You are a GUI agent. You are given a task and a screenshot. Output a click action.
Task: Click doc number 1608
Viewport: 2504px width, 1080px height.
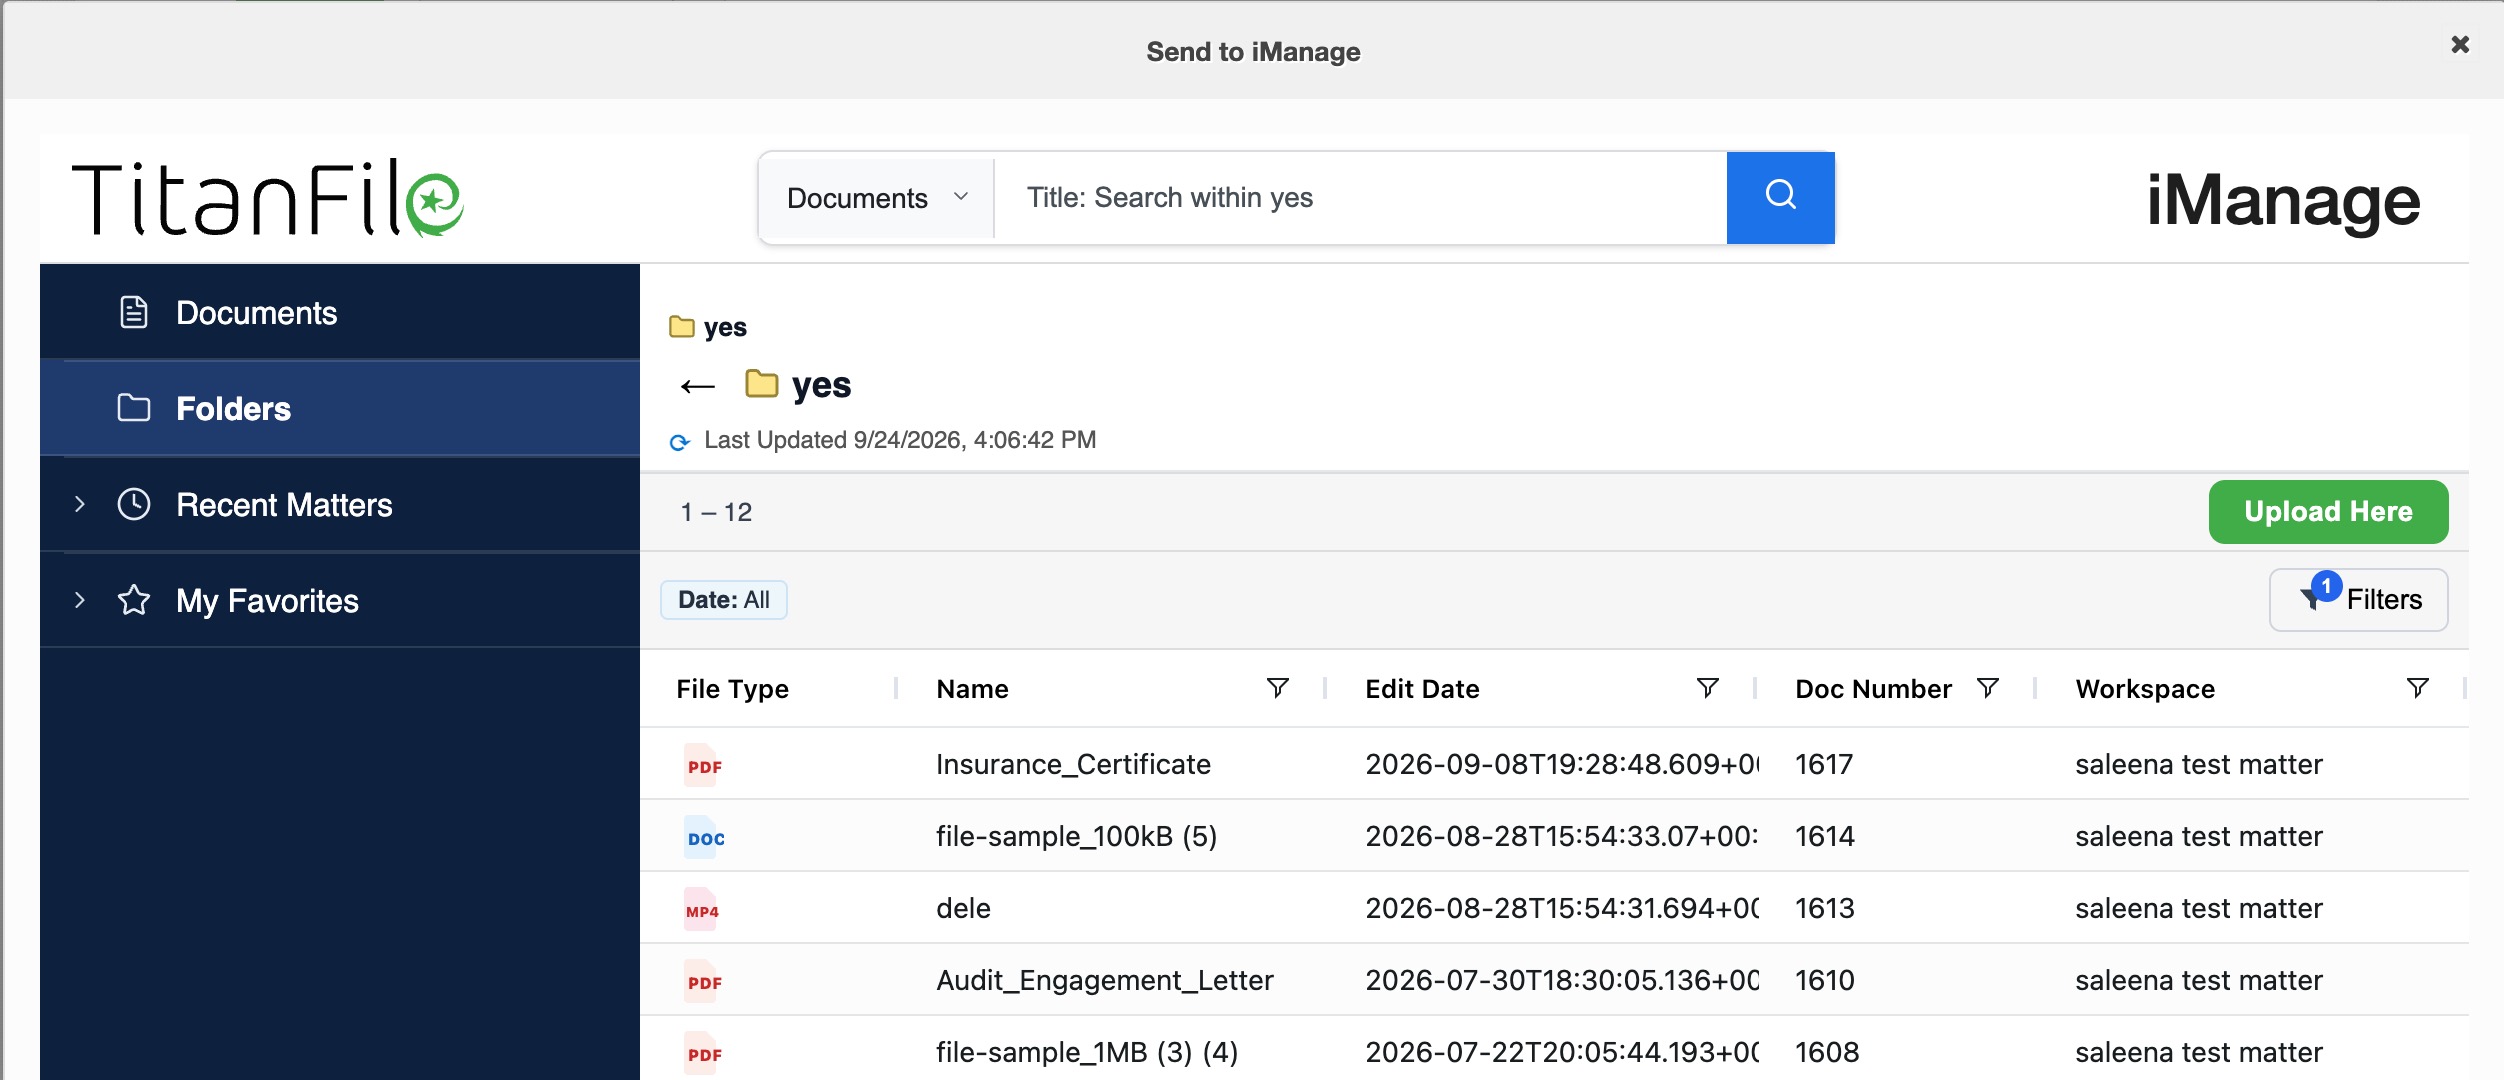pyautogui.click(x=1827, y=1053)
